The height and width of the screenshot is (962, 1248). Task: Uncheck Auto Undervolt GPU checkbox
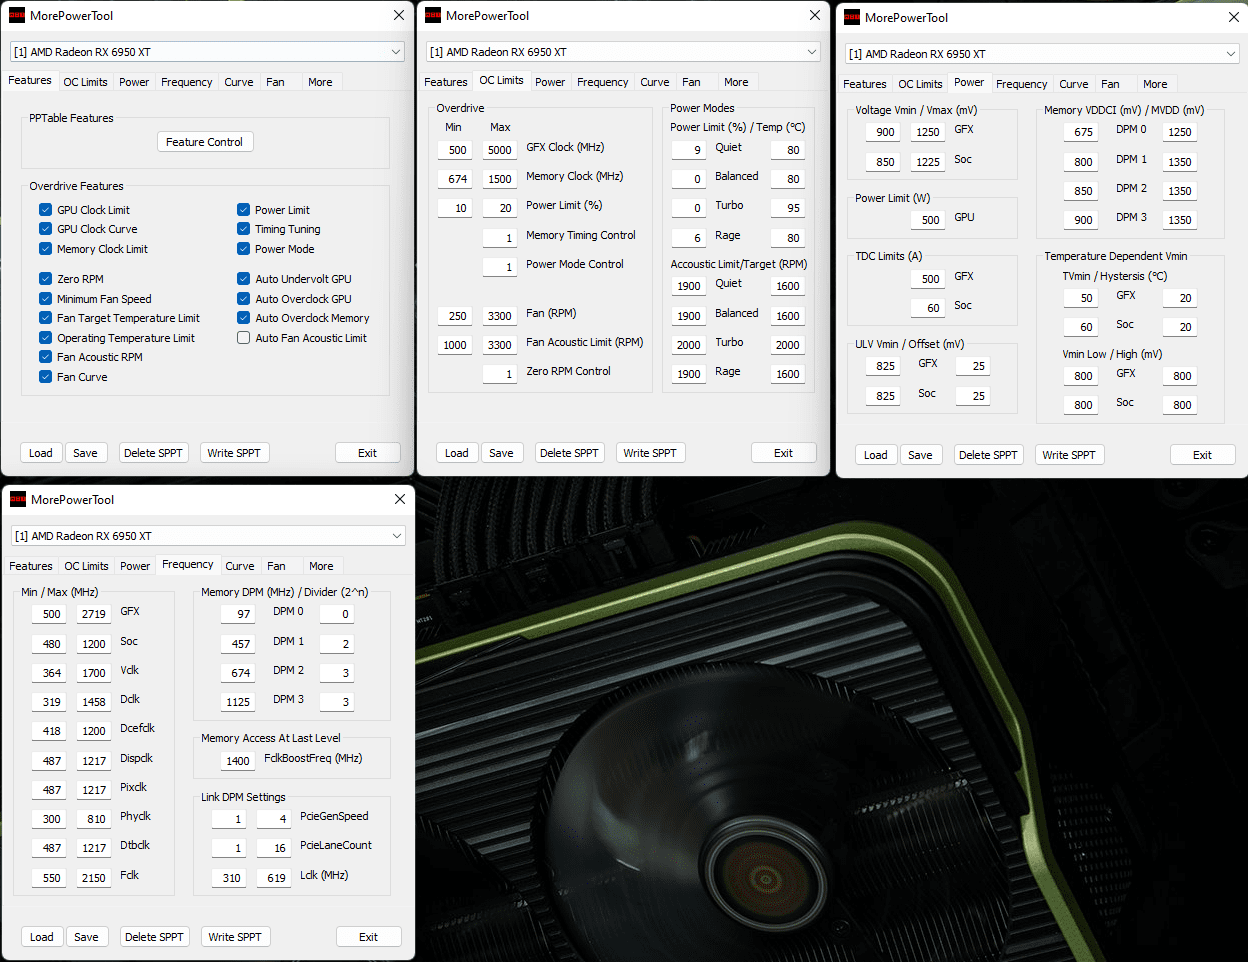coord(244,279)
